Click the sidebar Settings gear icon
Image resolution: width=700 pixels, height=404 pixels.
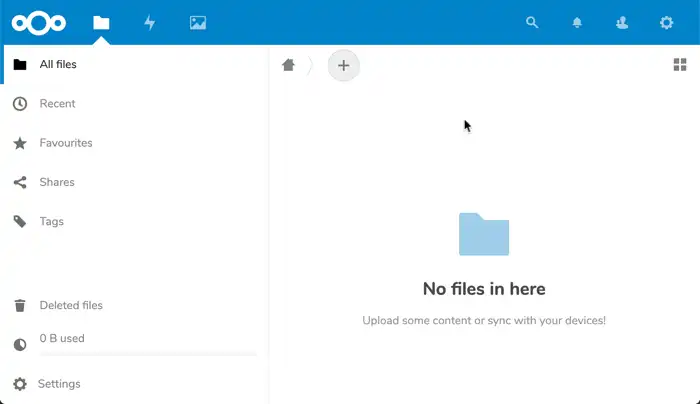[x=20, y=384]
